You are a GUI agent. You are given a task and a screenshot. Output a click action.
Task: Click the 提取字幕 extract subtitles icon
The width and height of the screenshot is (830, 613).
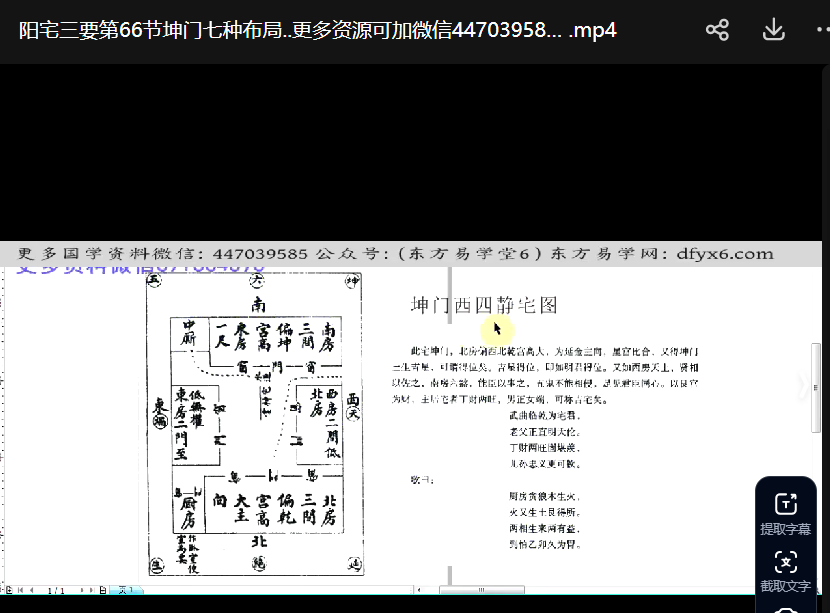[786, 504]
